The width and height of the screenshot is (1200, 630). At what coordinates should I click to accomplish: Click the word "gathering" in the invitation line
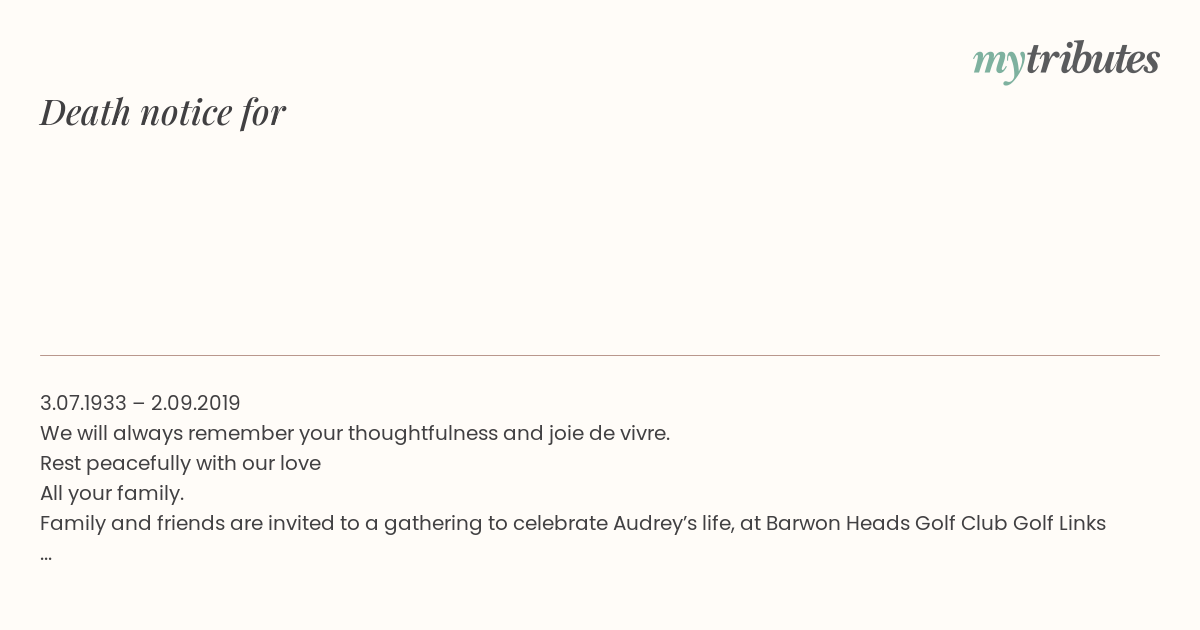[434, 524]
